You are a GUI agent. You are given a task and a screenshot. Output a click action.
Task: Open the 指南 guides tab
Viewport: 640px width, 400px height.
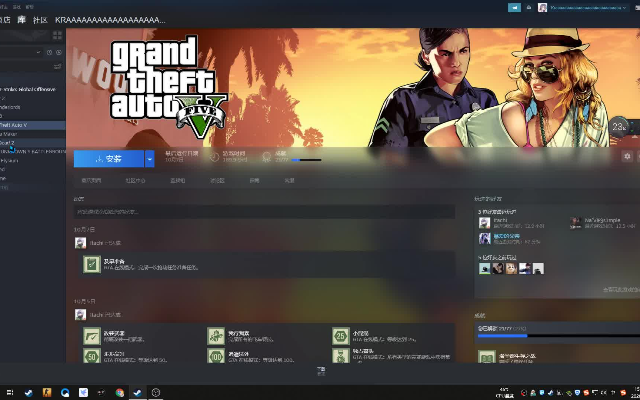pyautogui.click(x=254, y=180)
